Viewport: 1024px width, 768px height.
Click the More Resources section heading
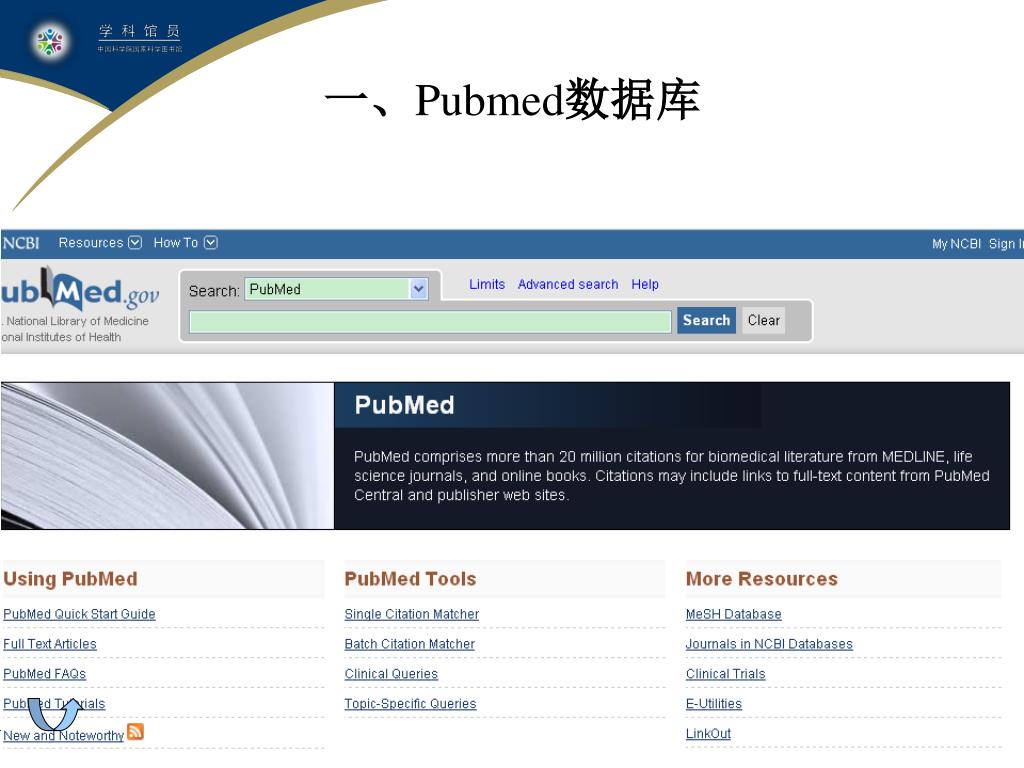point(761,579)
